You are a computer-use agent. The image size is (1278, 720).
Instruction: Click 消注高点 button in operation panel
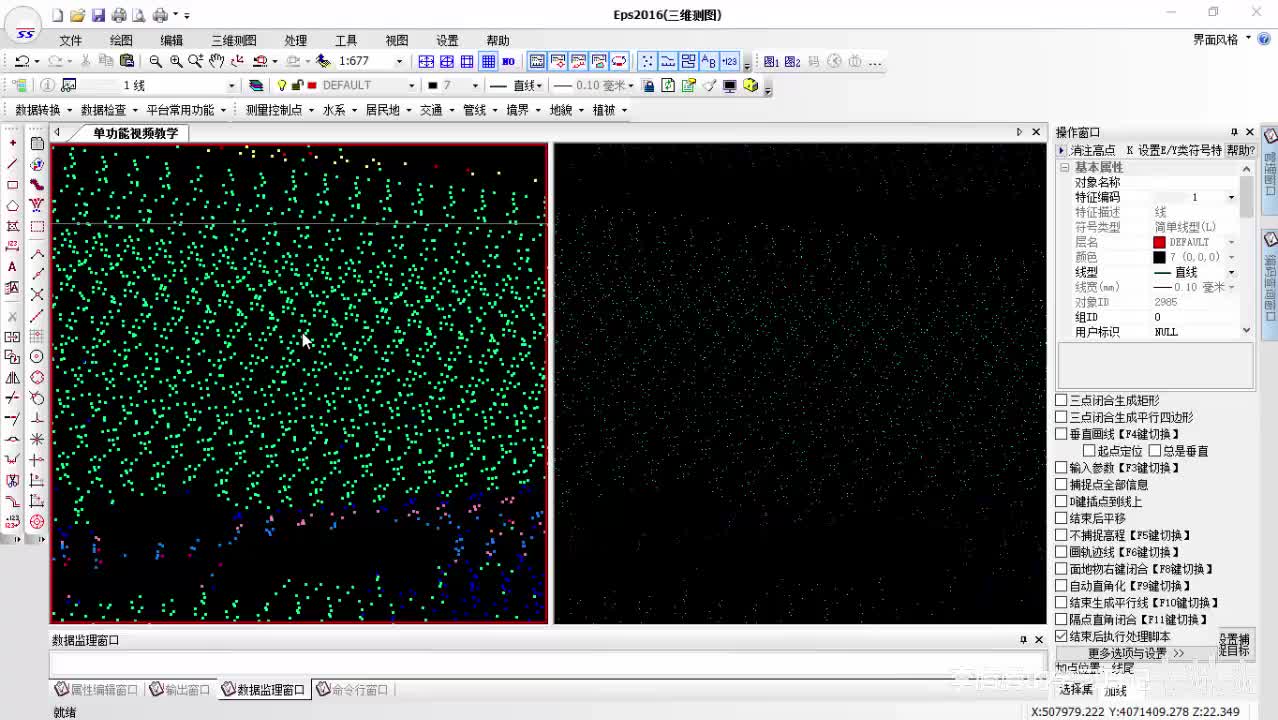point(1092,150)
